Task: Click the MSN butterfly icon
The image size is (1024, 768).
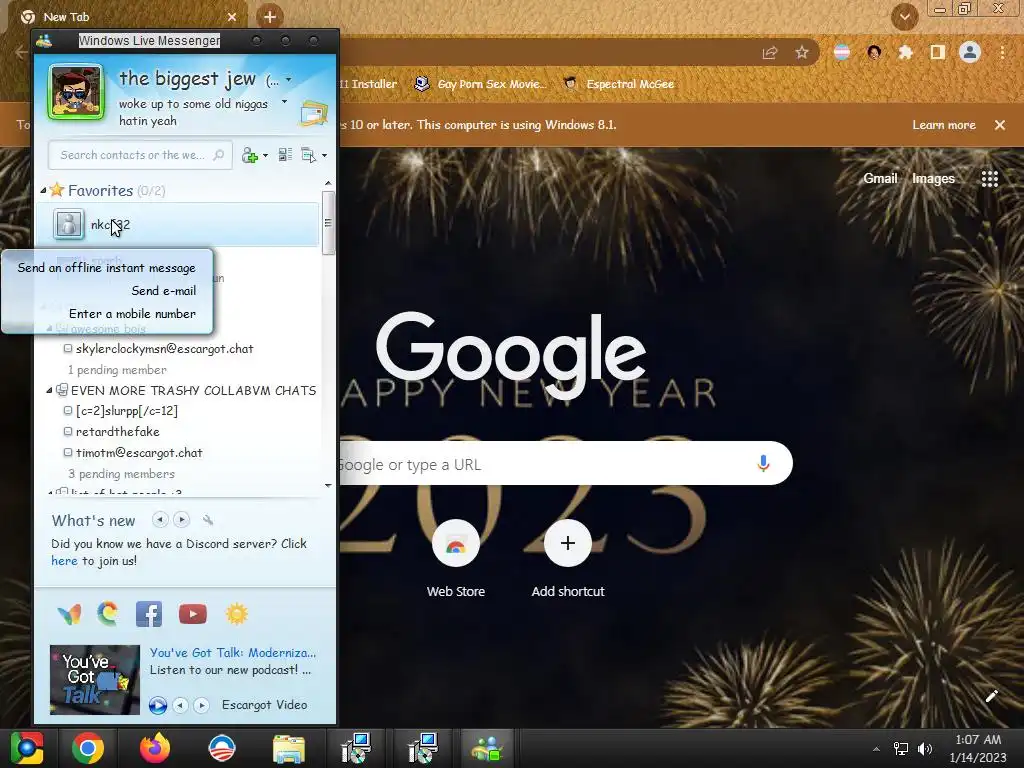Action: point(69,614)
